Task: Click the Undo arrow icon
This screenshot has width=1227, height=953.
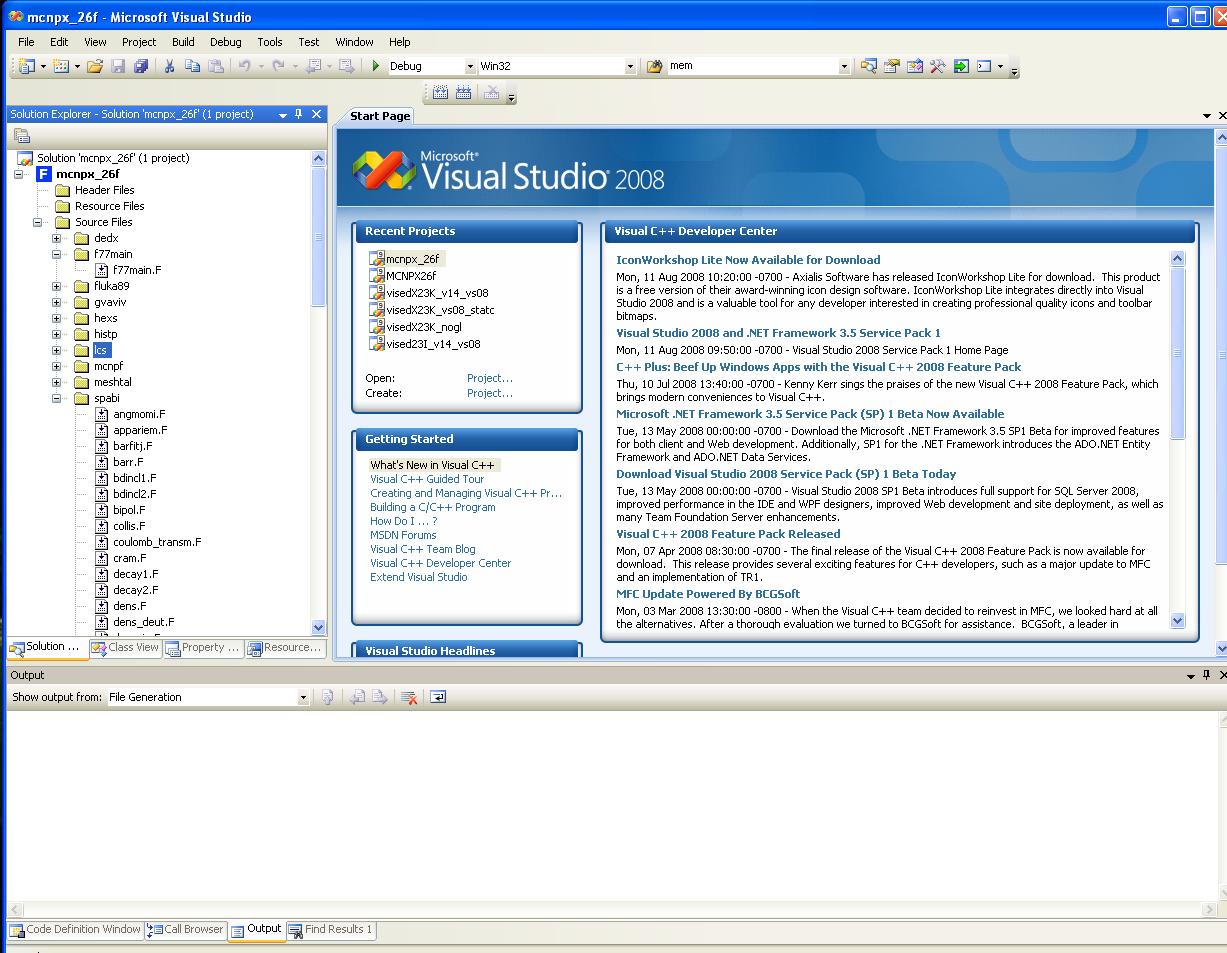Action: pyautogui.click(x=244, y=66)
